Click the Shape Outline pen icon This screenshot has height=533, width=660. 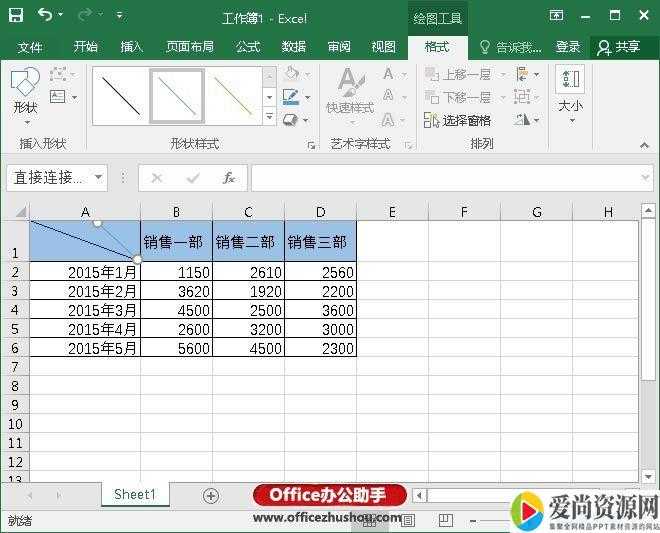pos(291,97)
